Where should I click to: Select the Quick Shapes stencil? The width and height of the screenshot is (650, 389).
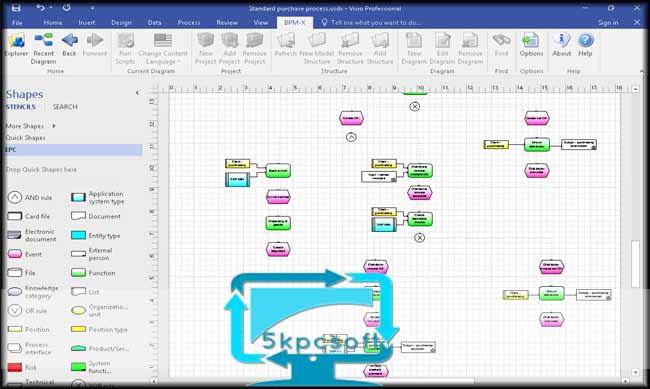pos(26,138)
